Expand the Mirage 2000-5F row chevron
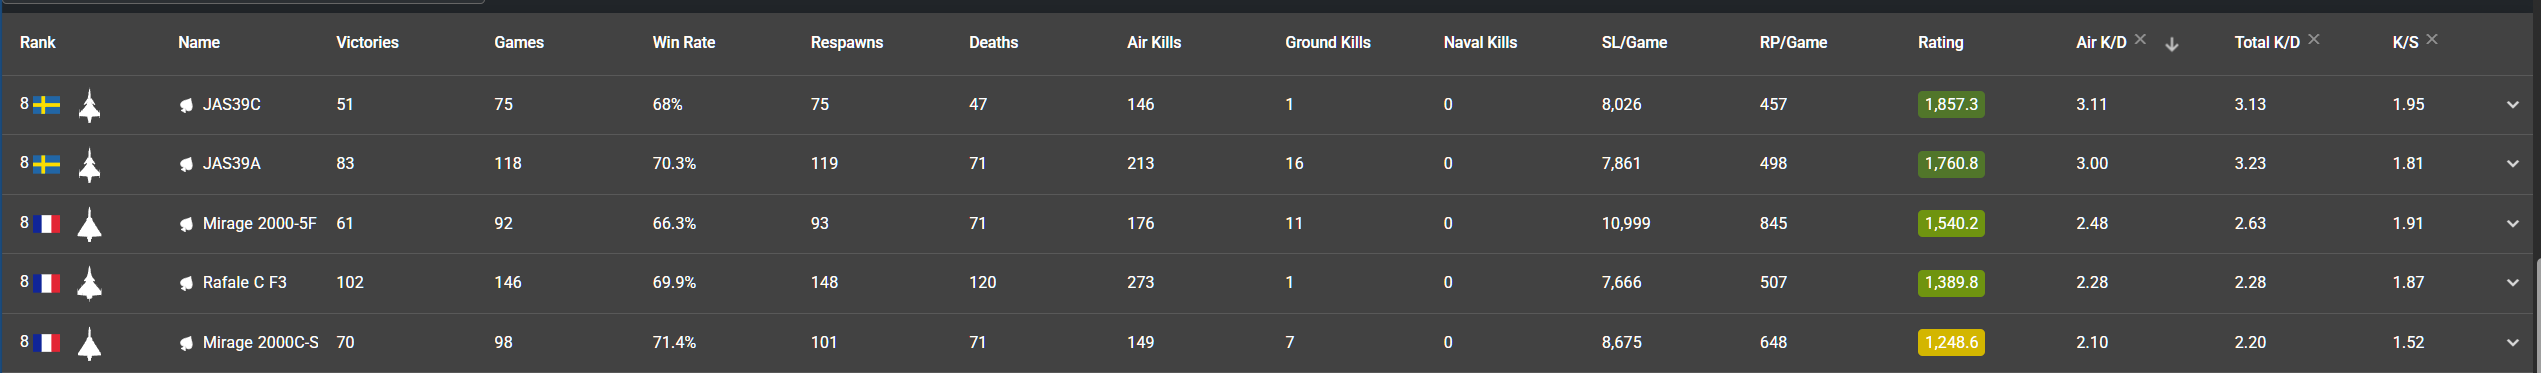The image size is (2541, 373). pyautogui.click(x=2512, y=224)
